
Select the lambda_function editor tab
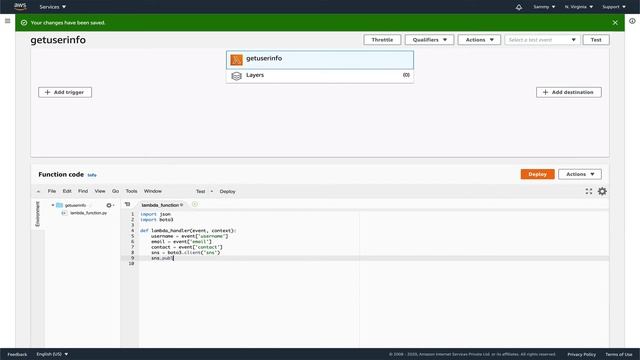click(x=162, y=205)
